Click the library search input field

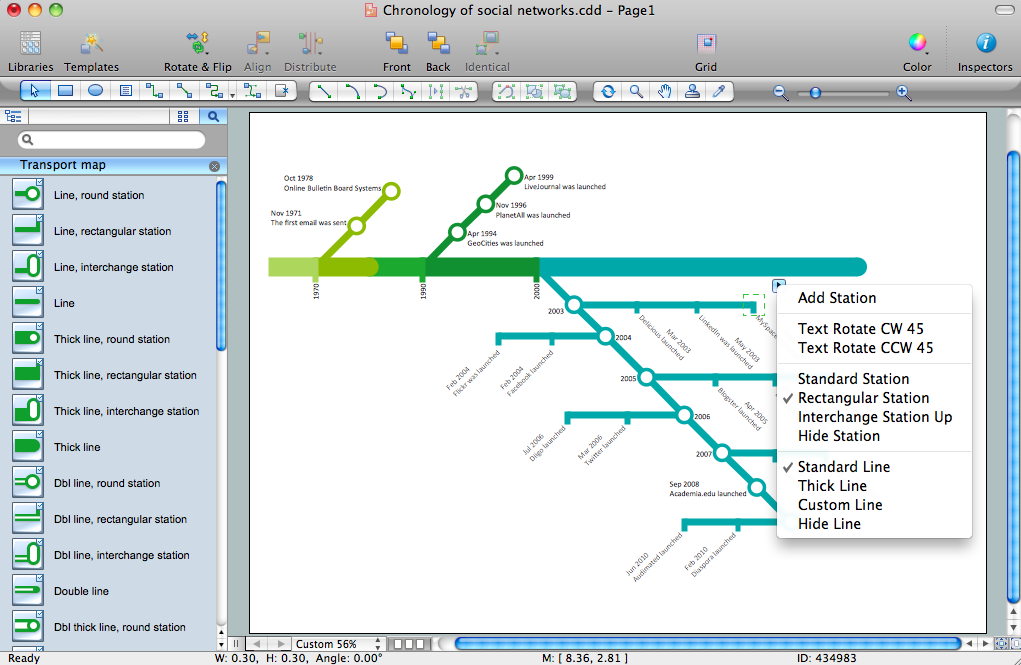coord(111,139)
